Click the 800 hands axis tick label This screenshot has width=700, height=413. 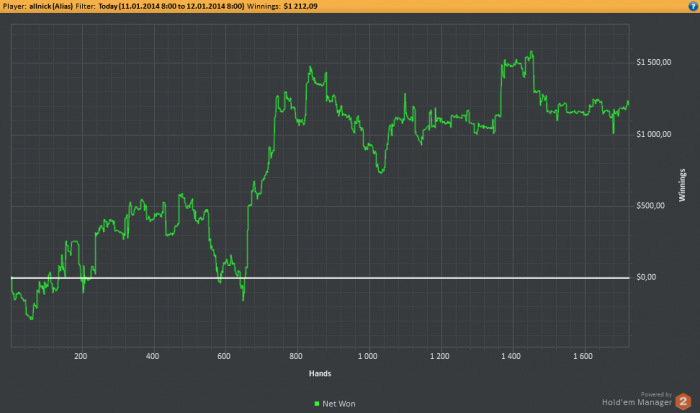[296, 356]
